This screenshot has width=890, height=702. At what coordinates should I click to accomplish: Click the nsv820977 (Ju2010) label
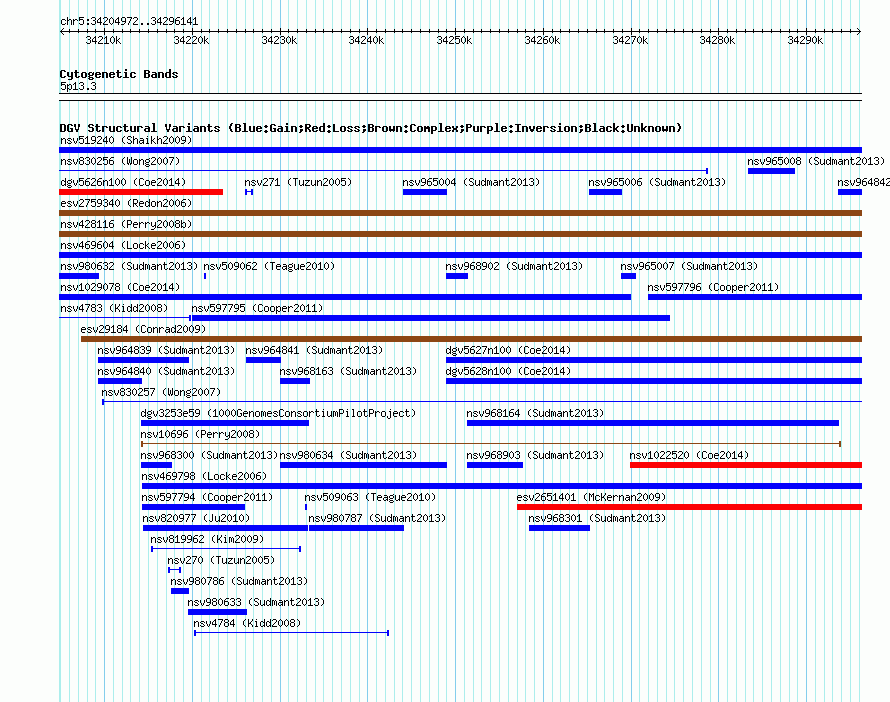pyautogui.click(x=196, y=518)
